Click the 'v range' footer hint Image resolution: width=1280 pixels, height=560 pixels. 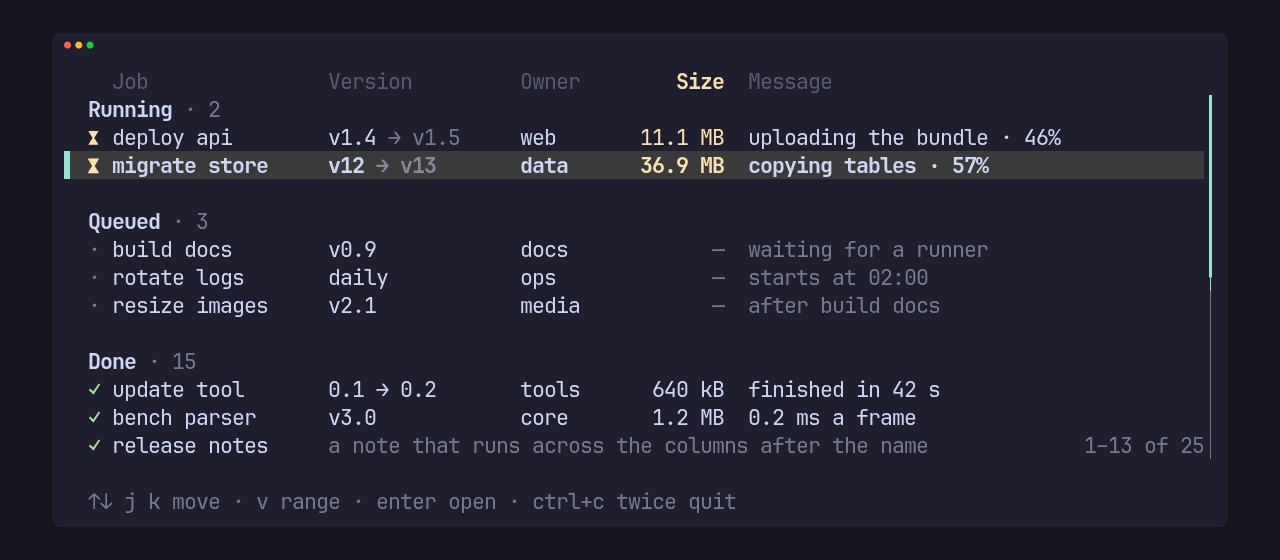tap(298, 502)
